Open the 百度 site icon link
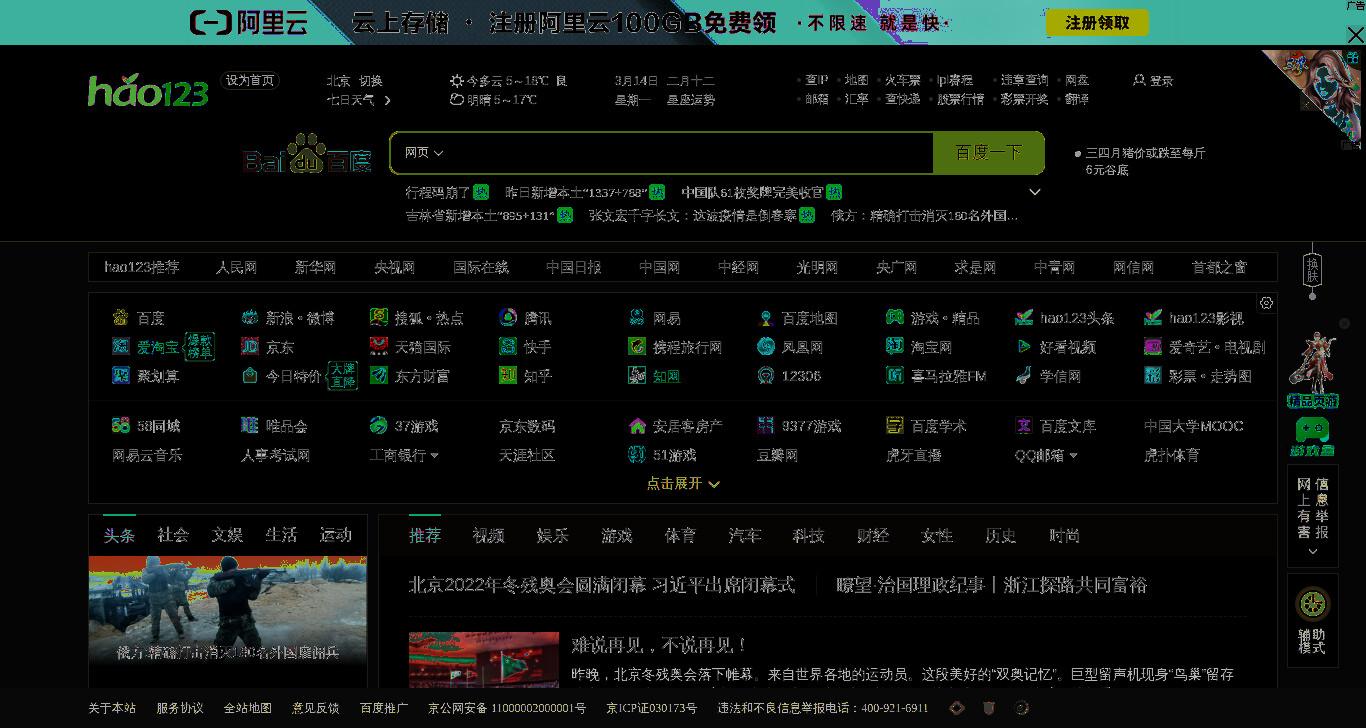This screenshot has width=1366, height=728. 121,318
